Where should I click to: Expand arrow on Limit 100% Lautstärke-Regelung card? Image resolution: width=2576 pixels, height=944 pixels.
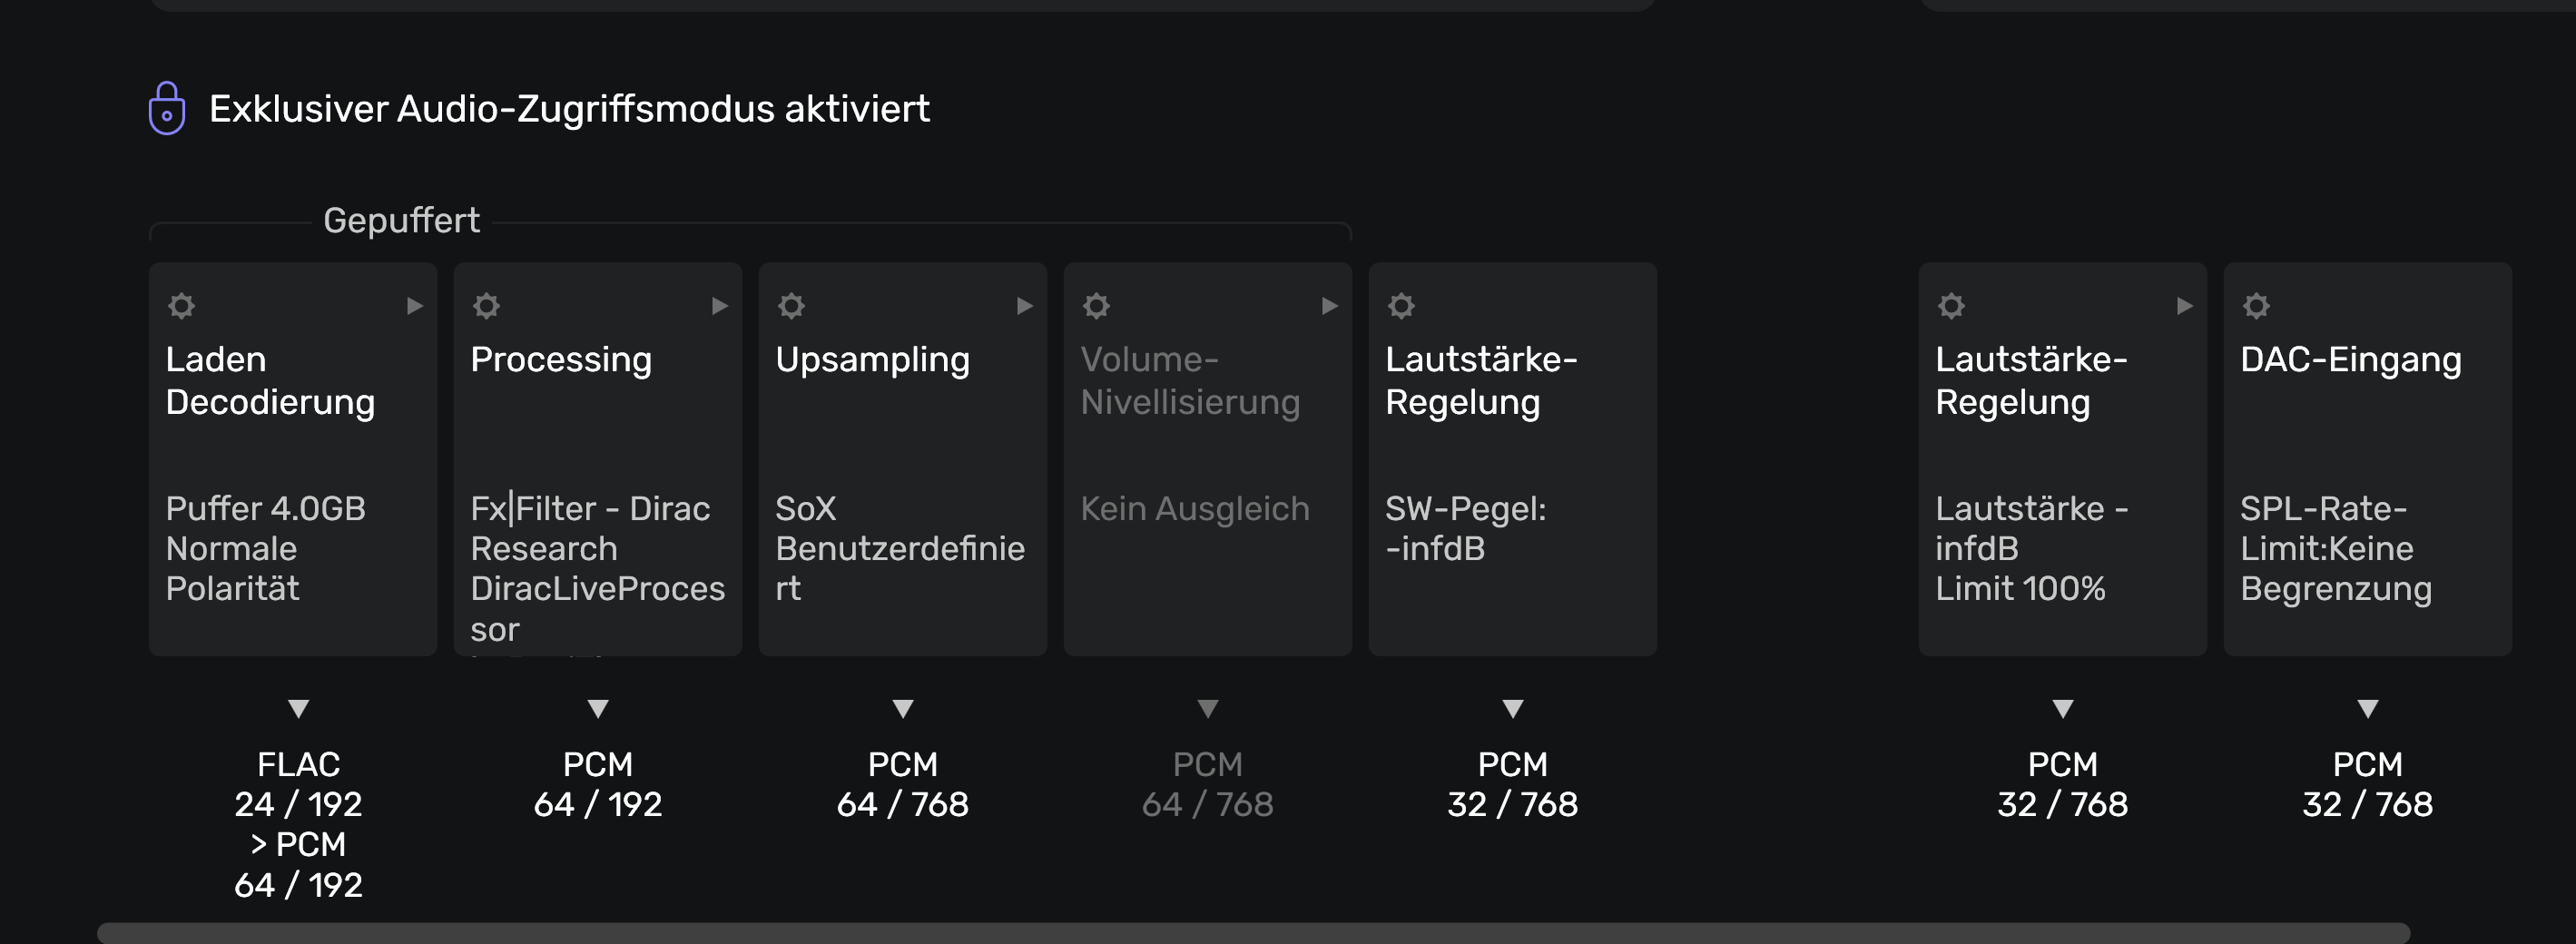coord(2184,306)
